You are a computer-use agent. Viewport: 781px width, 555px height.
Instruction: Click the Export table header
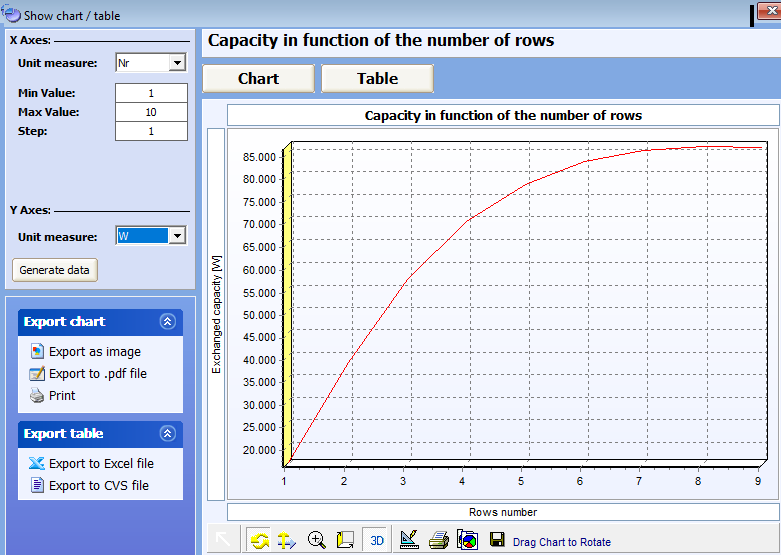[x=100, y=434]
